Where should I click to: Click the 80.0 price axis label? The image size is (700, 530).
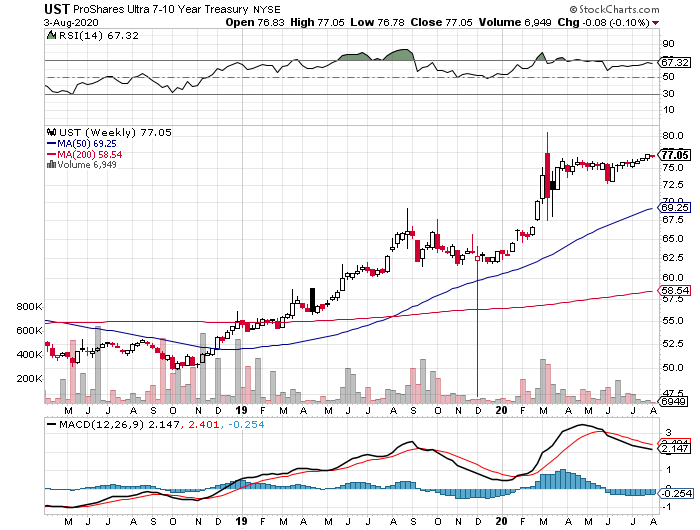pos(673,136)
